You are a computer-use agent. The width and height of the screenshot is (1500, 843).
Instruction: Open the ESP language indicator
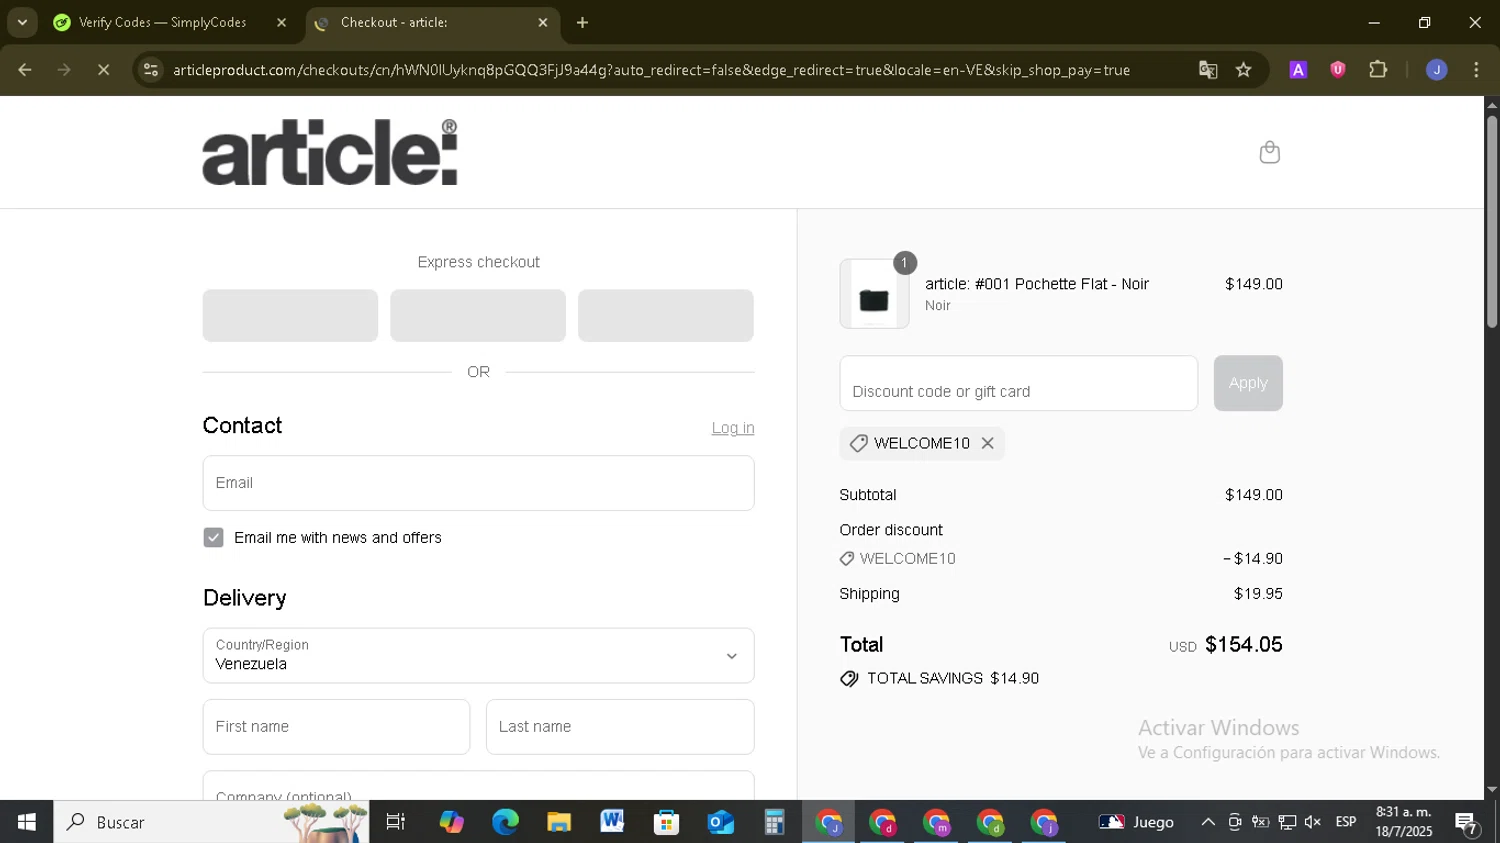1346,822
